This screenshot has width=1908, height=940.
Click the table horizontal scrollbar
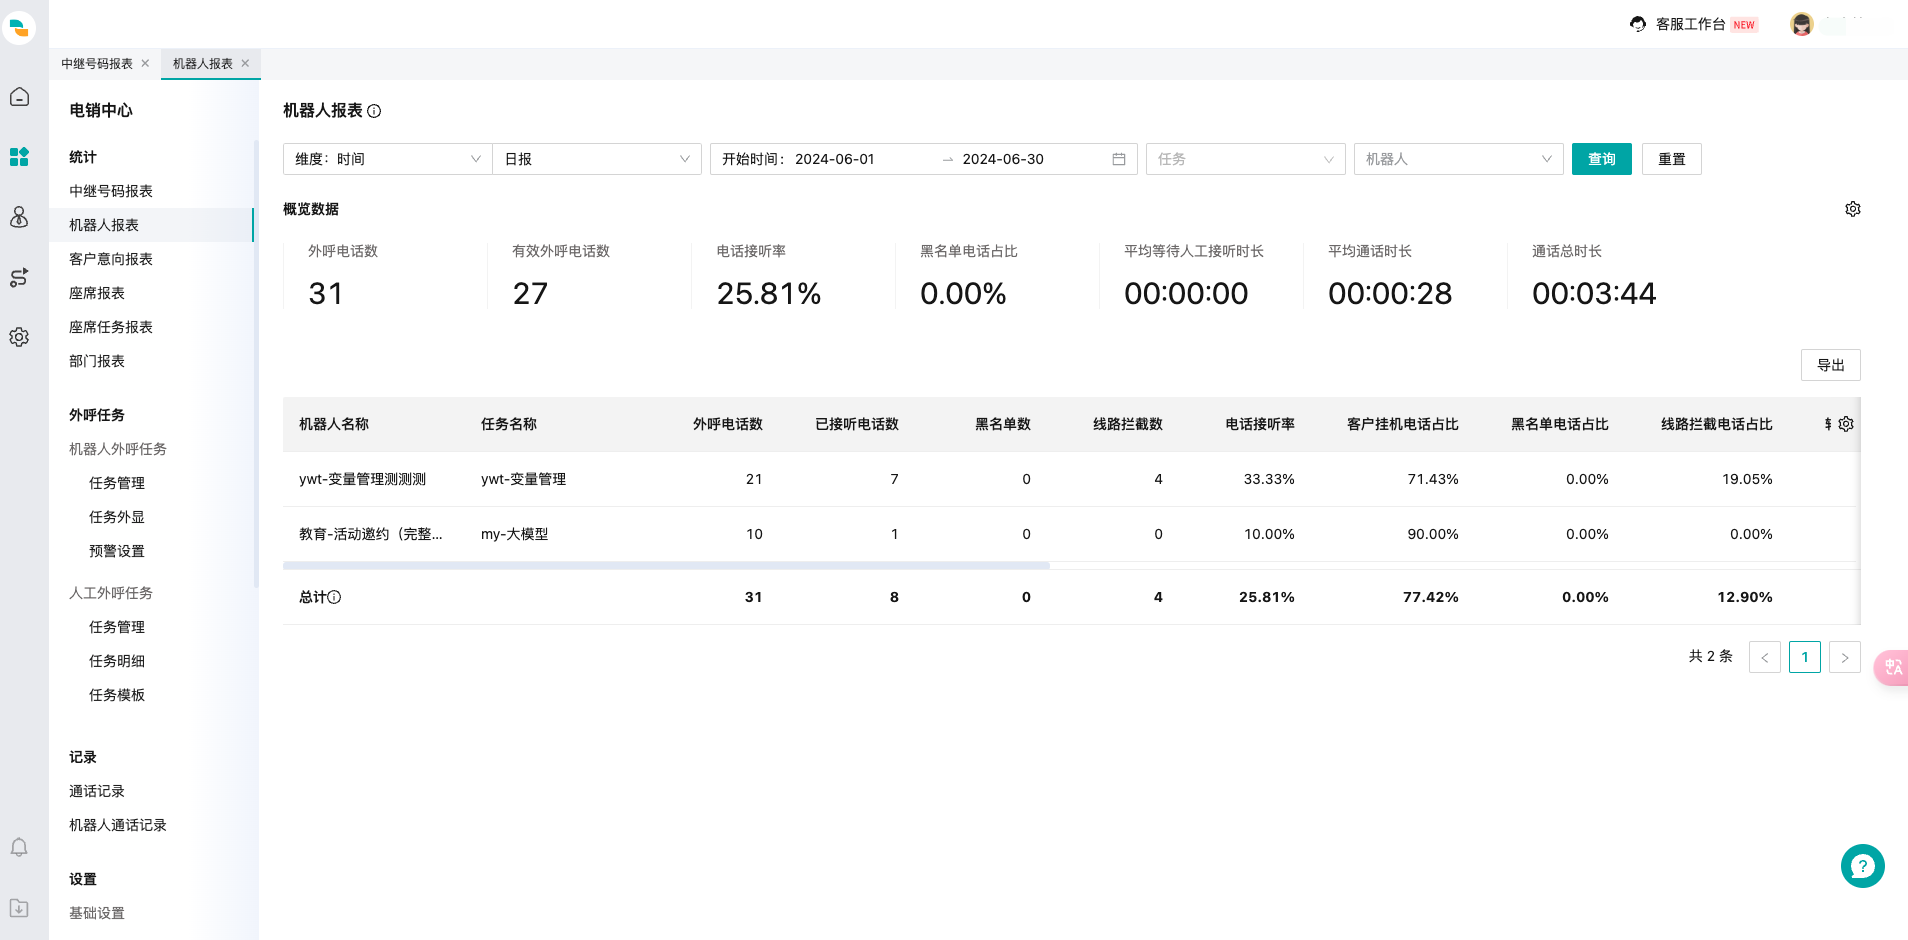pos(666,565)
